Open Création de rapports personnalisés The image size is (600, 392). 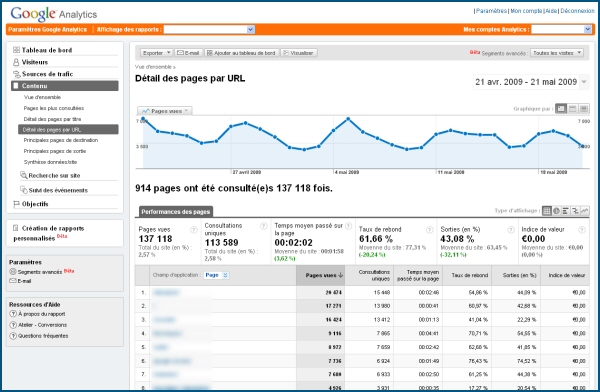[49, 233]
